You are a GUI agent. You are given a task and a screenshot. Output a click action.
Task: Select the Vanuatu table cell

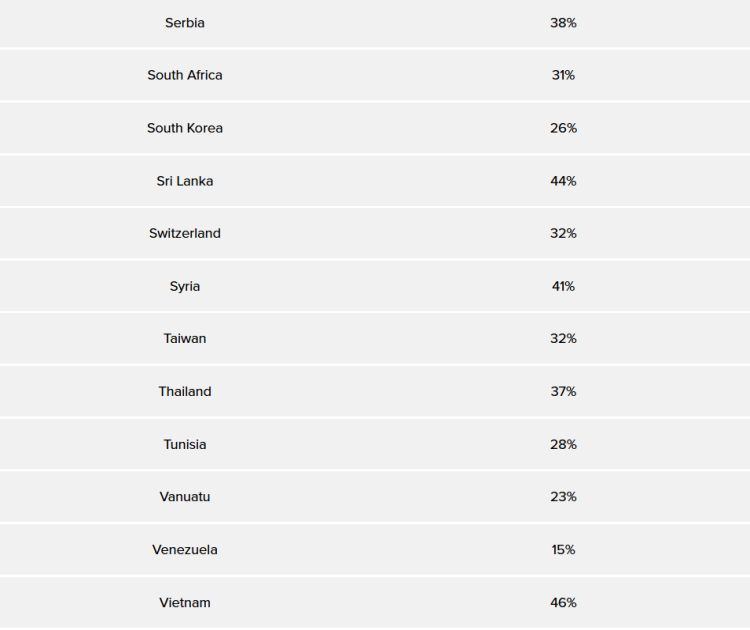pos(185,497)
